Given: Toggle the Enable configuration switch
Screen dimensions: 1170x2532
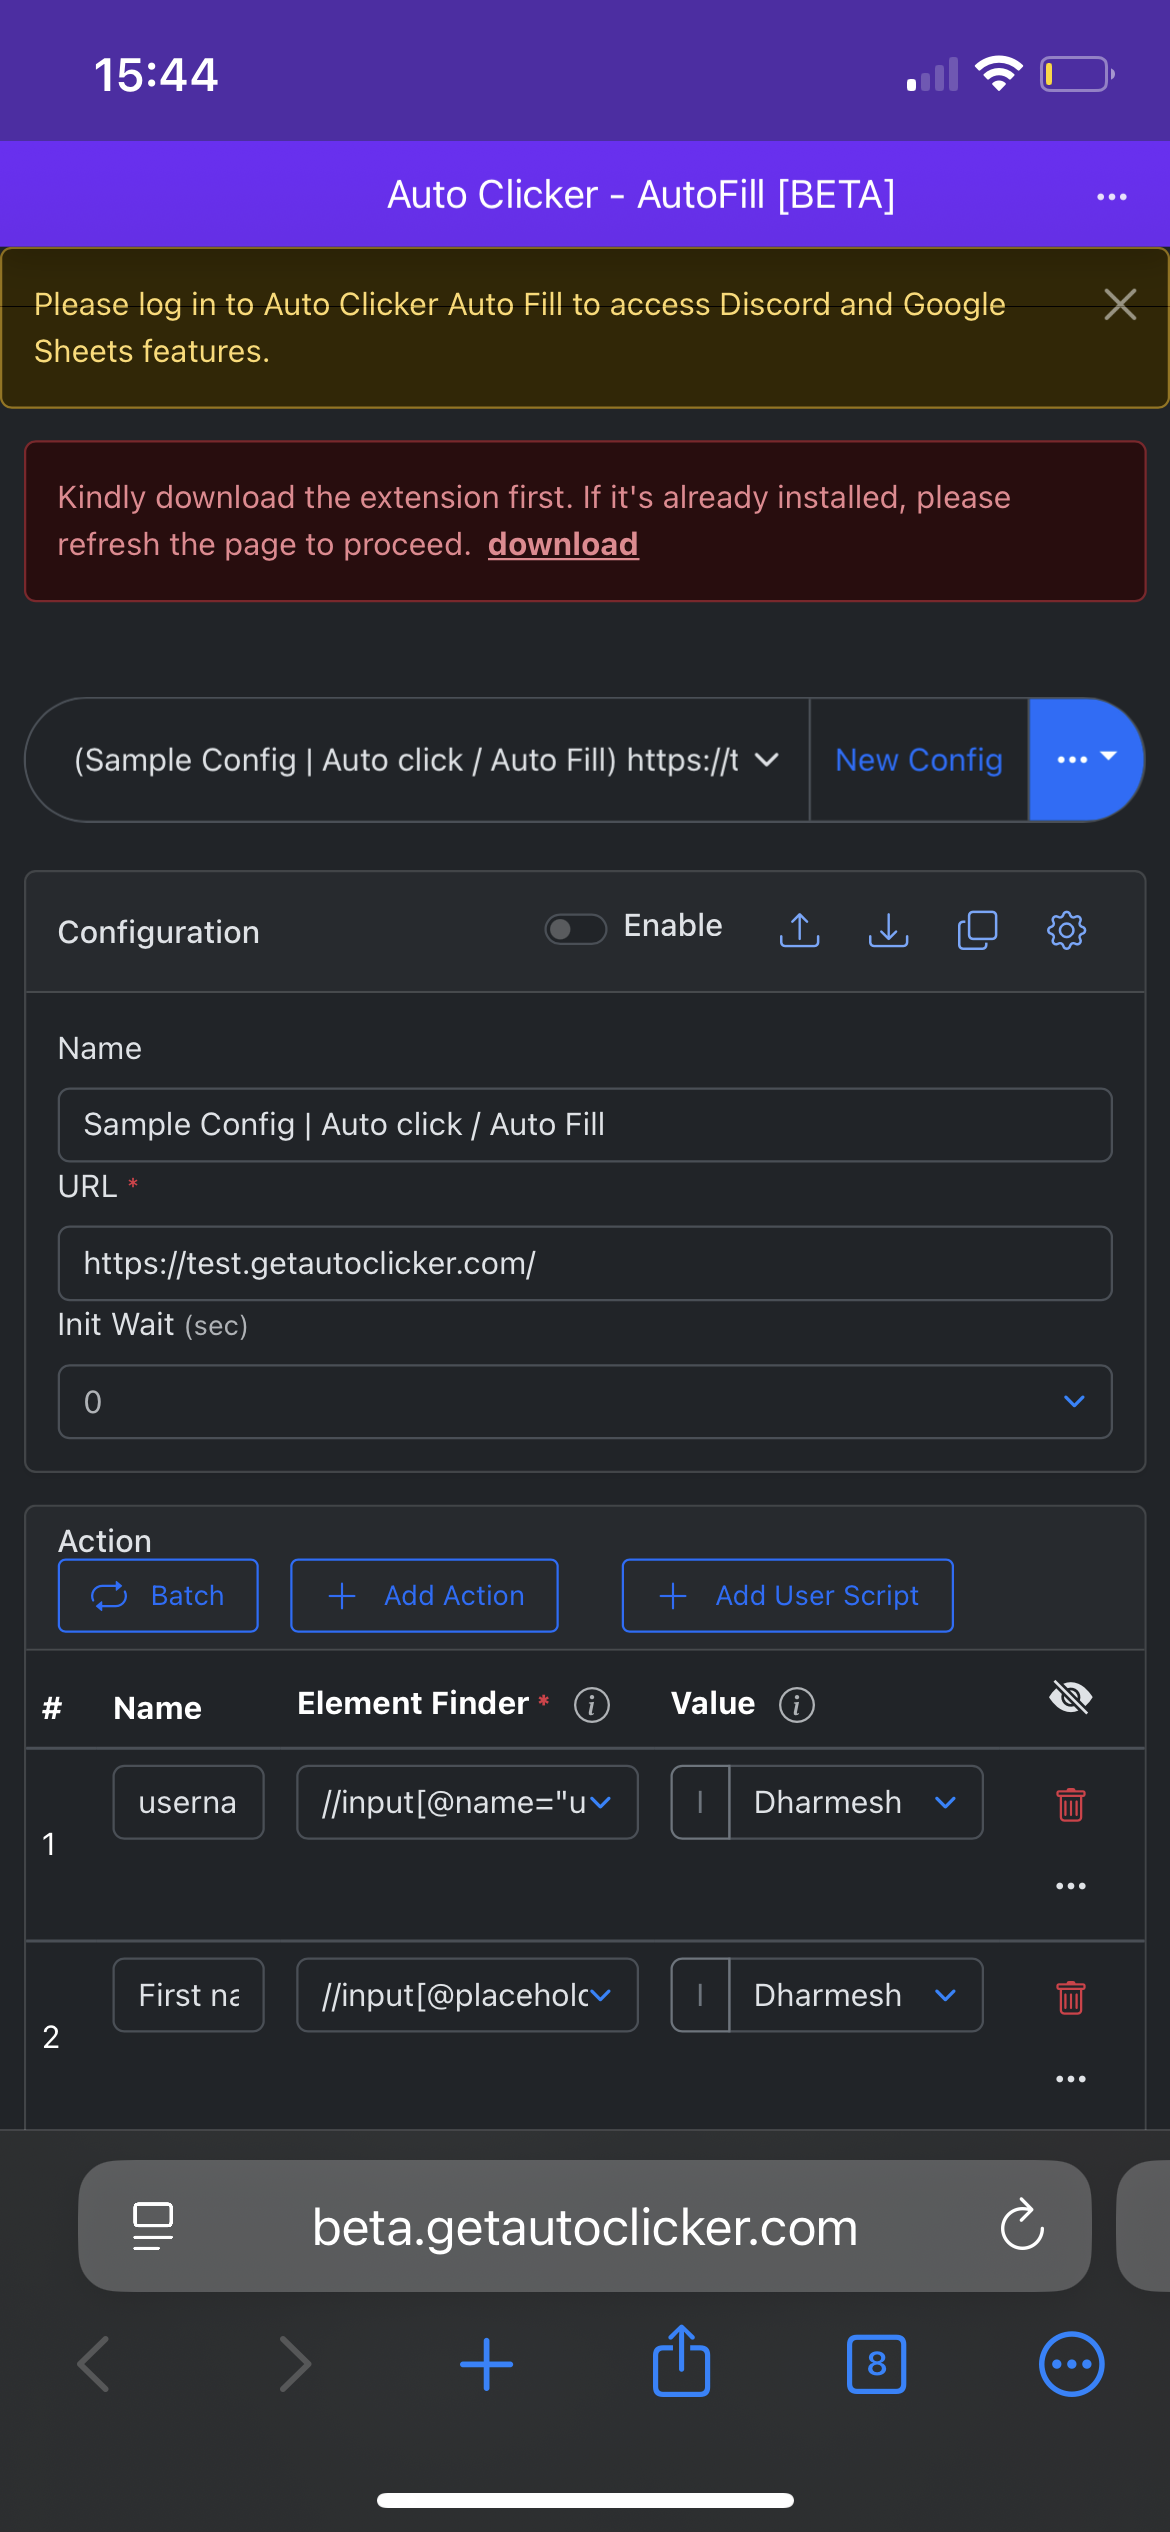Looking at the screenshot, I should pos(575,929).
